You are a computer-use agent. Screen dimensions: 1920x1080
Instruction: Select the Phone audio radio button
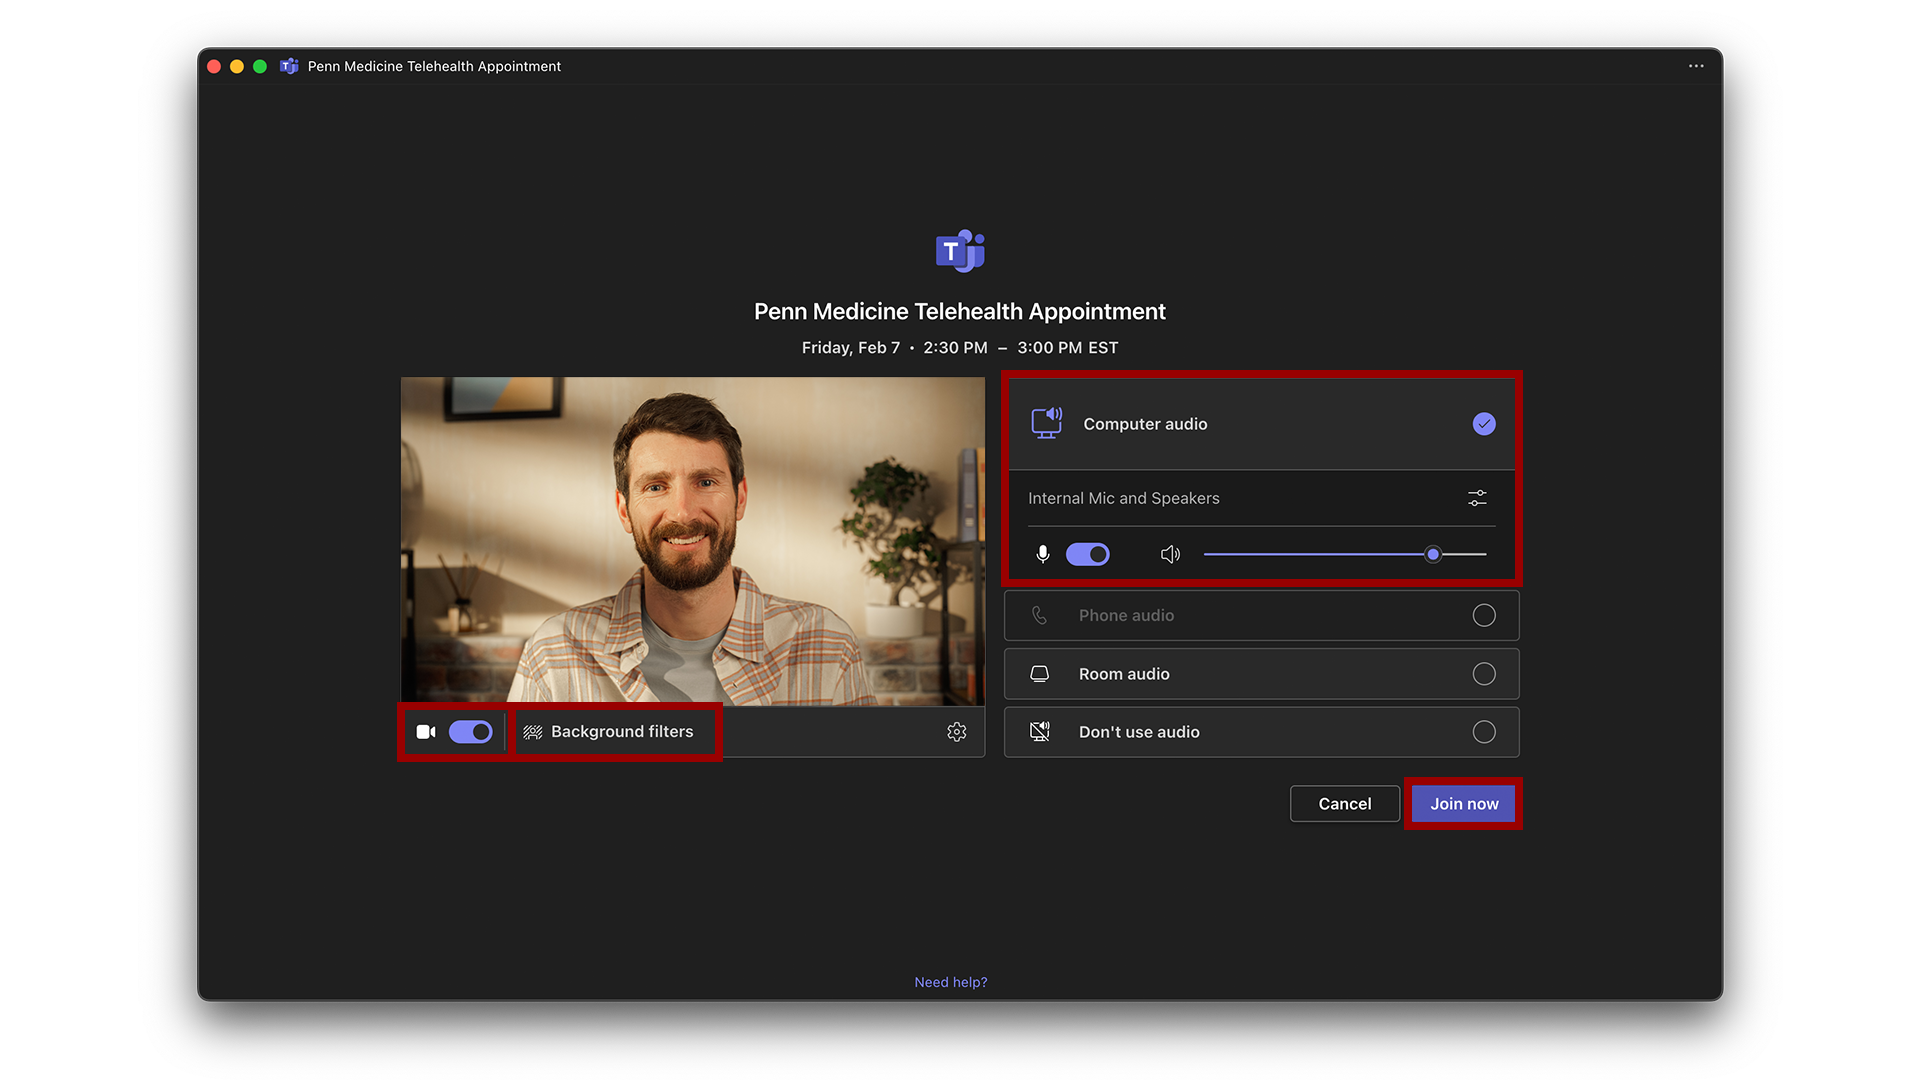[x=1484, y=615]
